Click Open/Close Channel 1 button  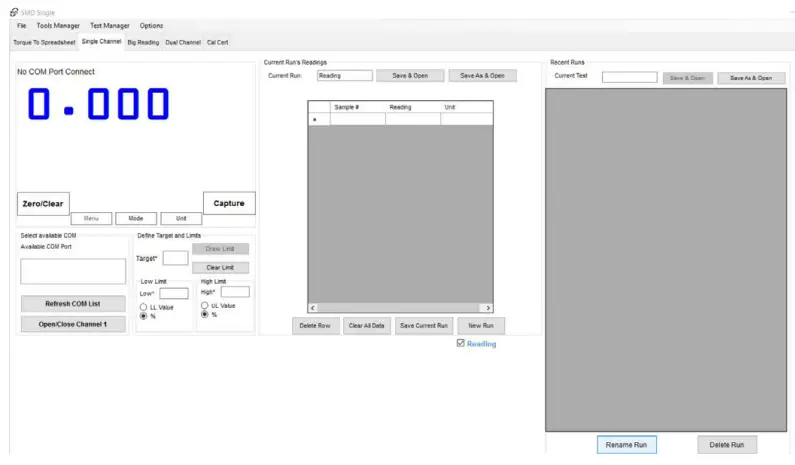pos(73,324)
